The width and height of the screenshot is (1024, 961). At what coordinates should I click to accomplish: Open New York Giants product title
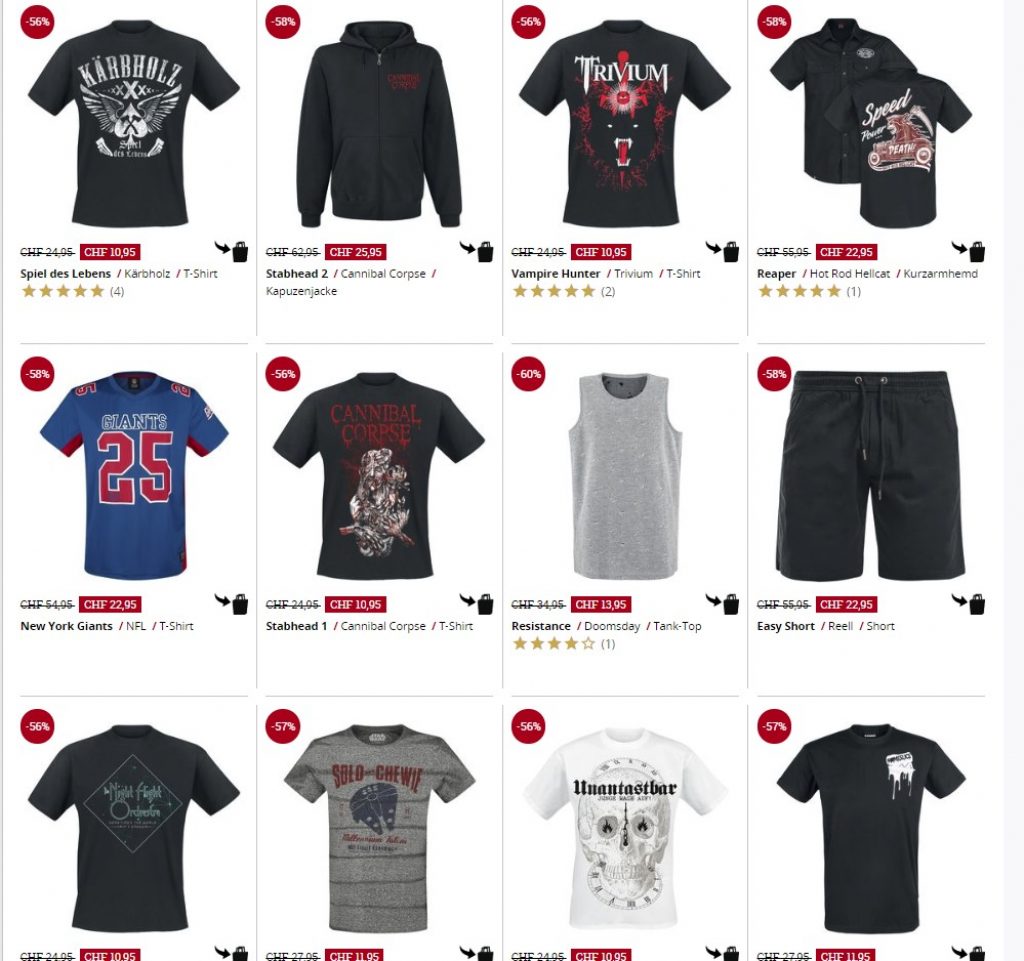[67, 626]
